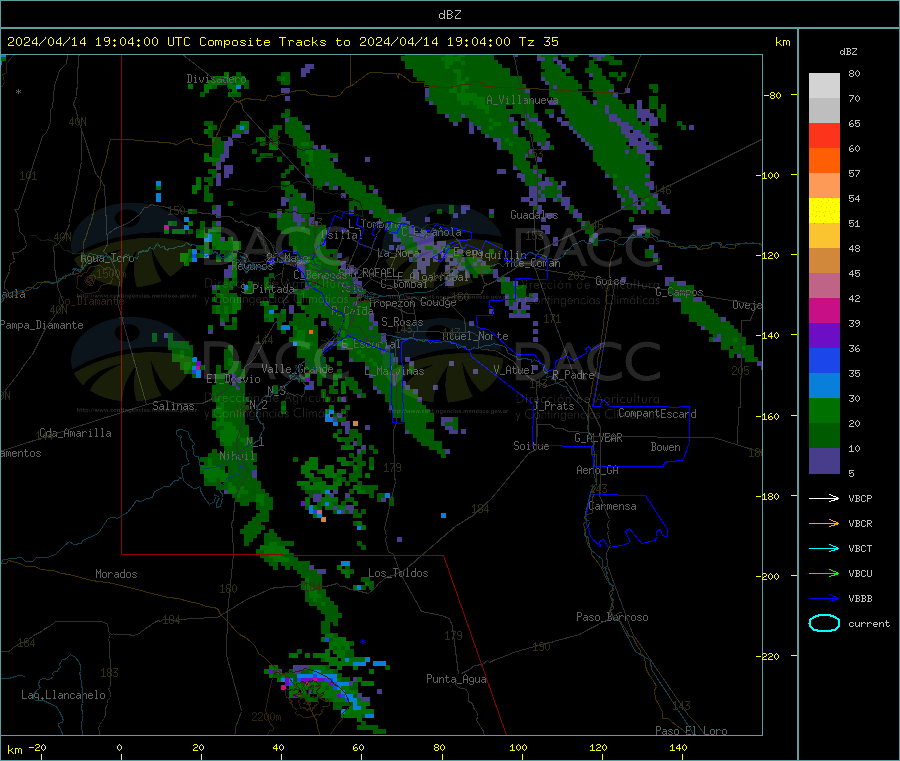The height and width of the screenshot is (761, 900).
Task: Click the Salinas map label
Action: pyautogui.click(x=173, y=406)
